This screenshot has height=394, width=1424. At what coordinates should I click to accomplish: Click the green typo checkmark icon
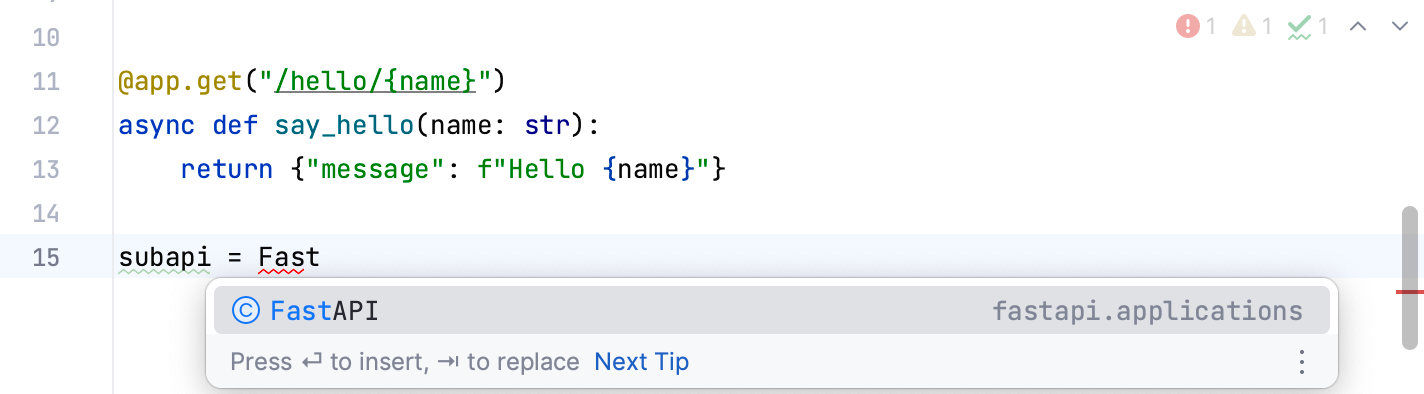click(x=1299, y=27)
